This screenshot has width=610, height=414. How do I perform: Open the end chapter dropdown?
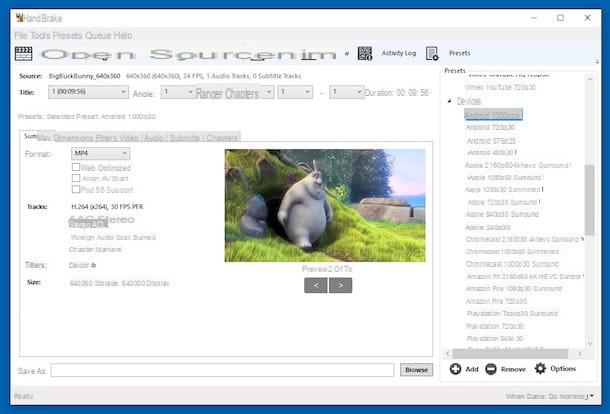click(346, 92)
